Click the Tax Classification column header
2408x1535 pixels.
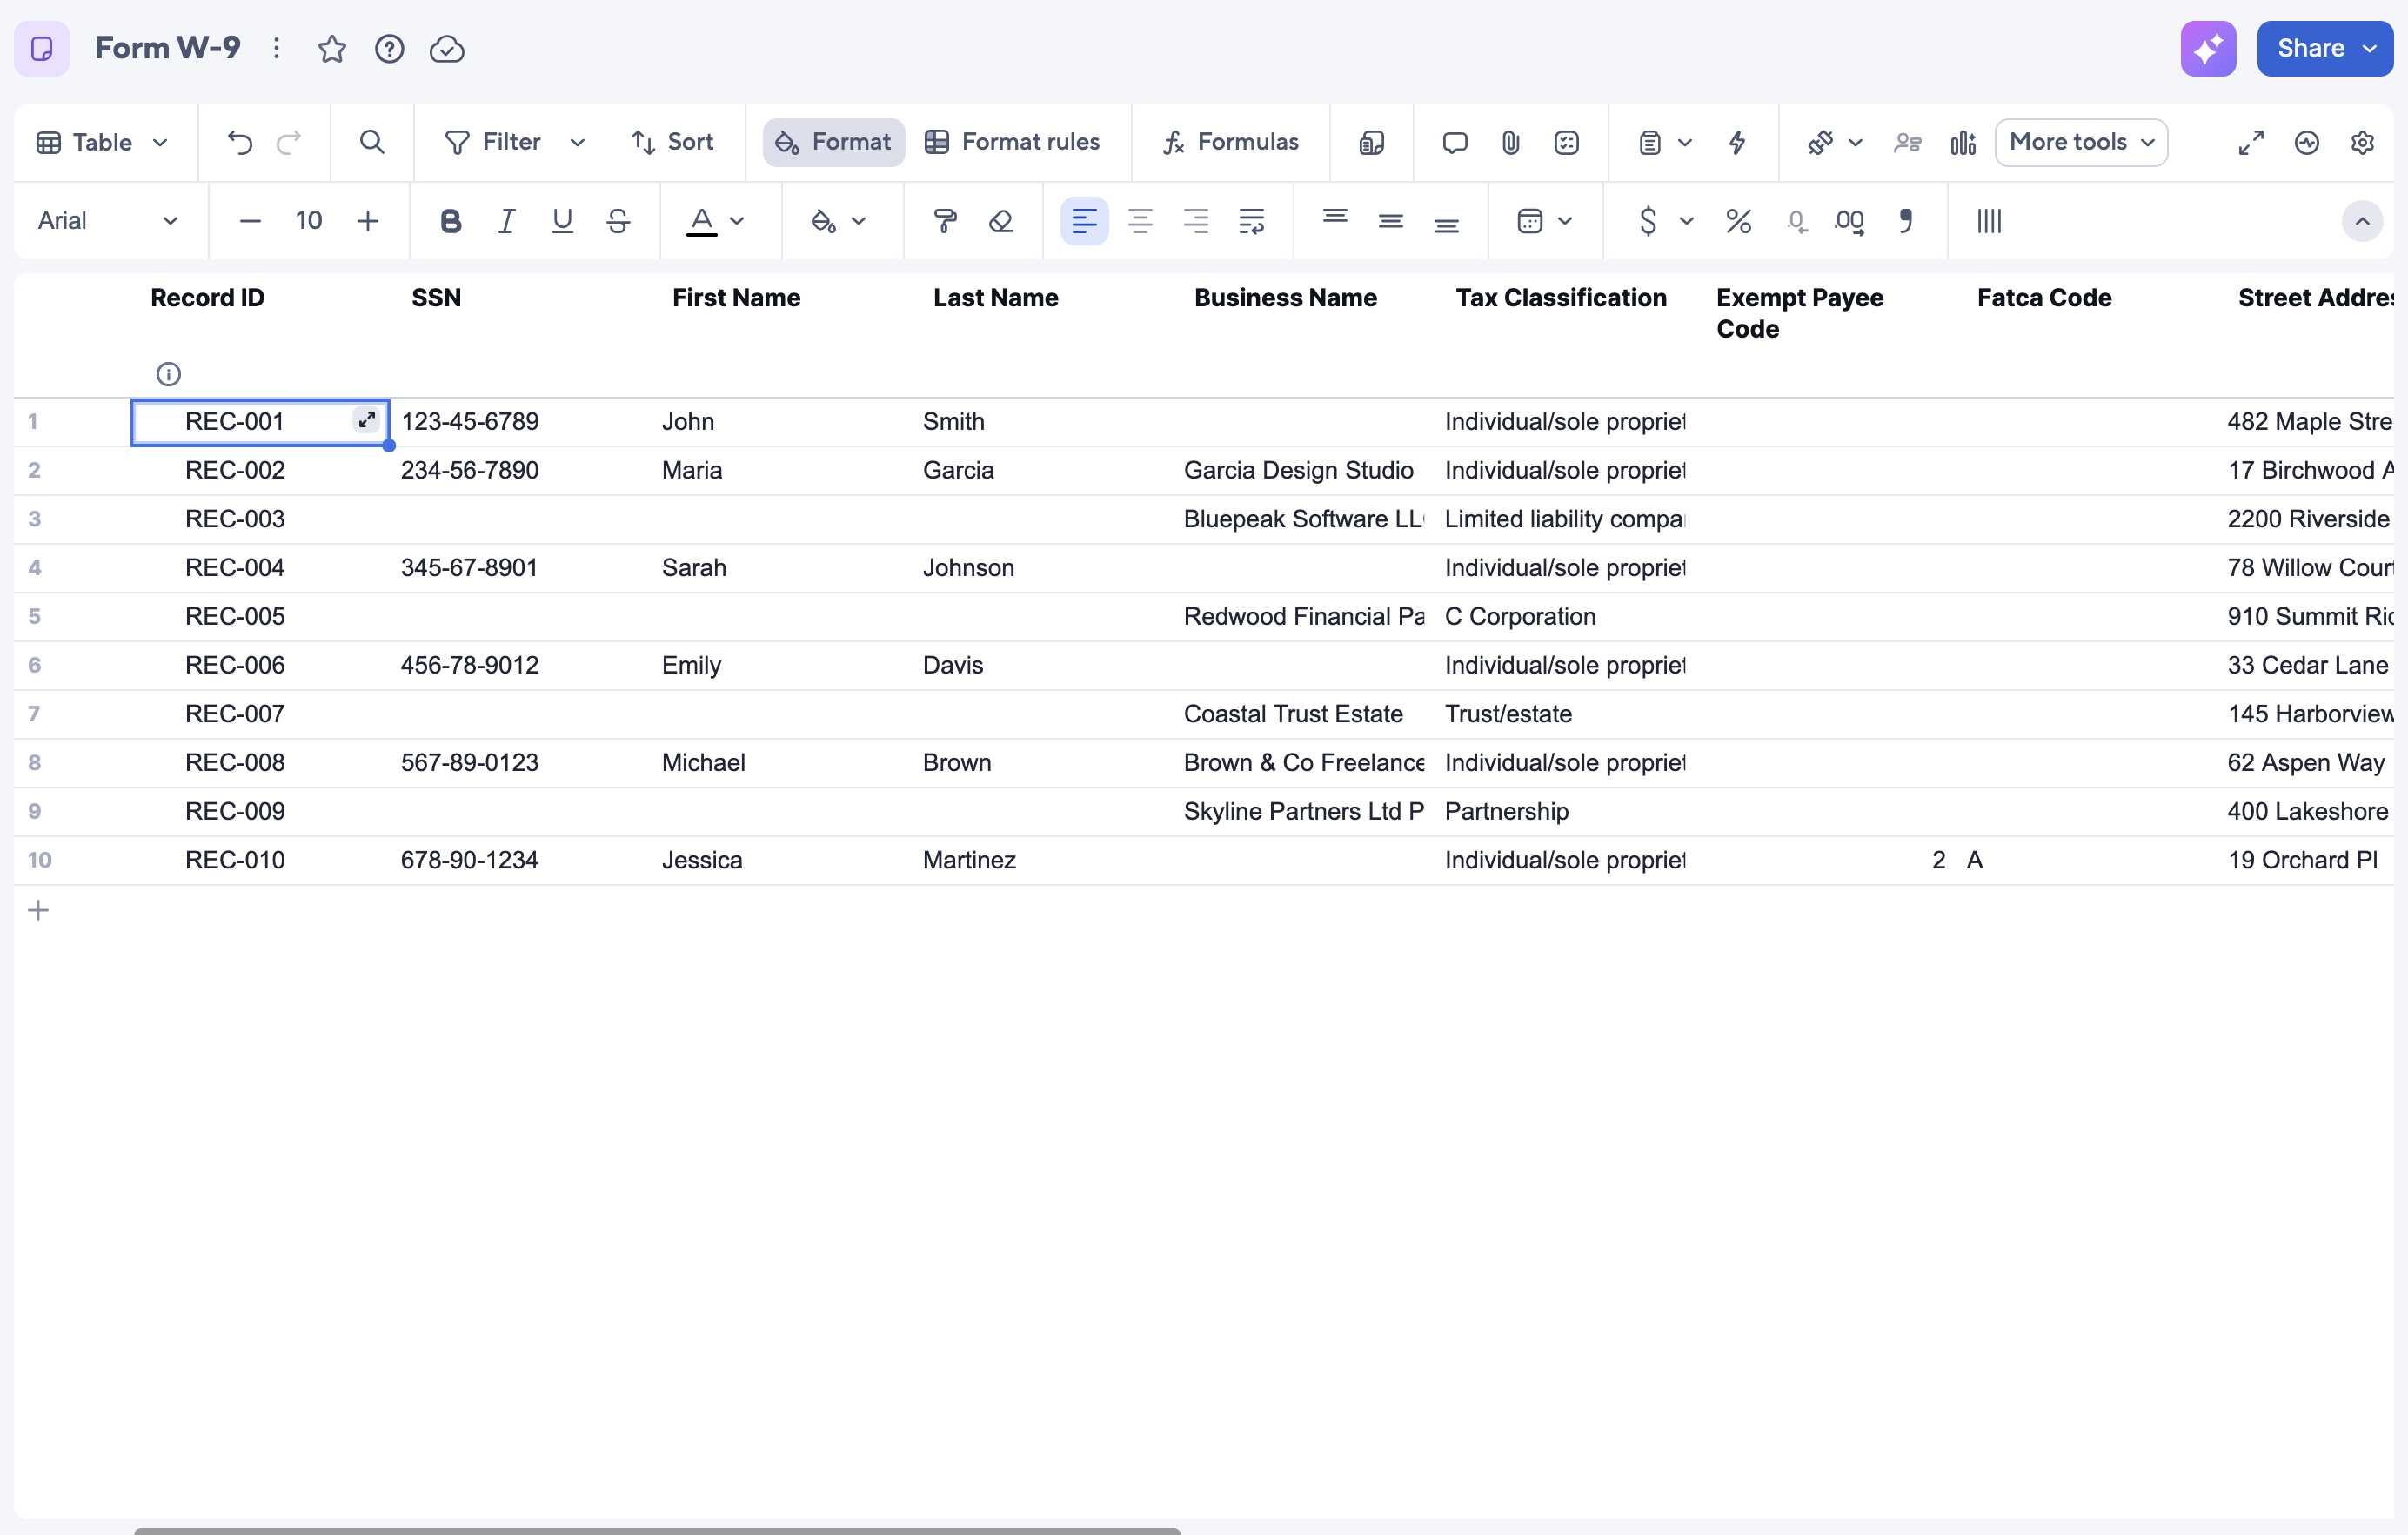pos(1560,298)
